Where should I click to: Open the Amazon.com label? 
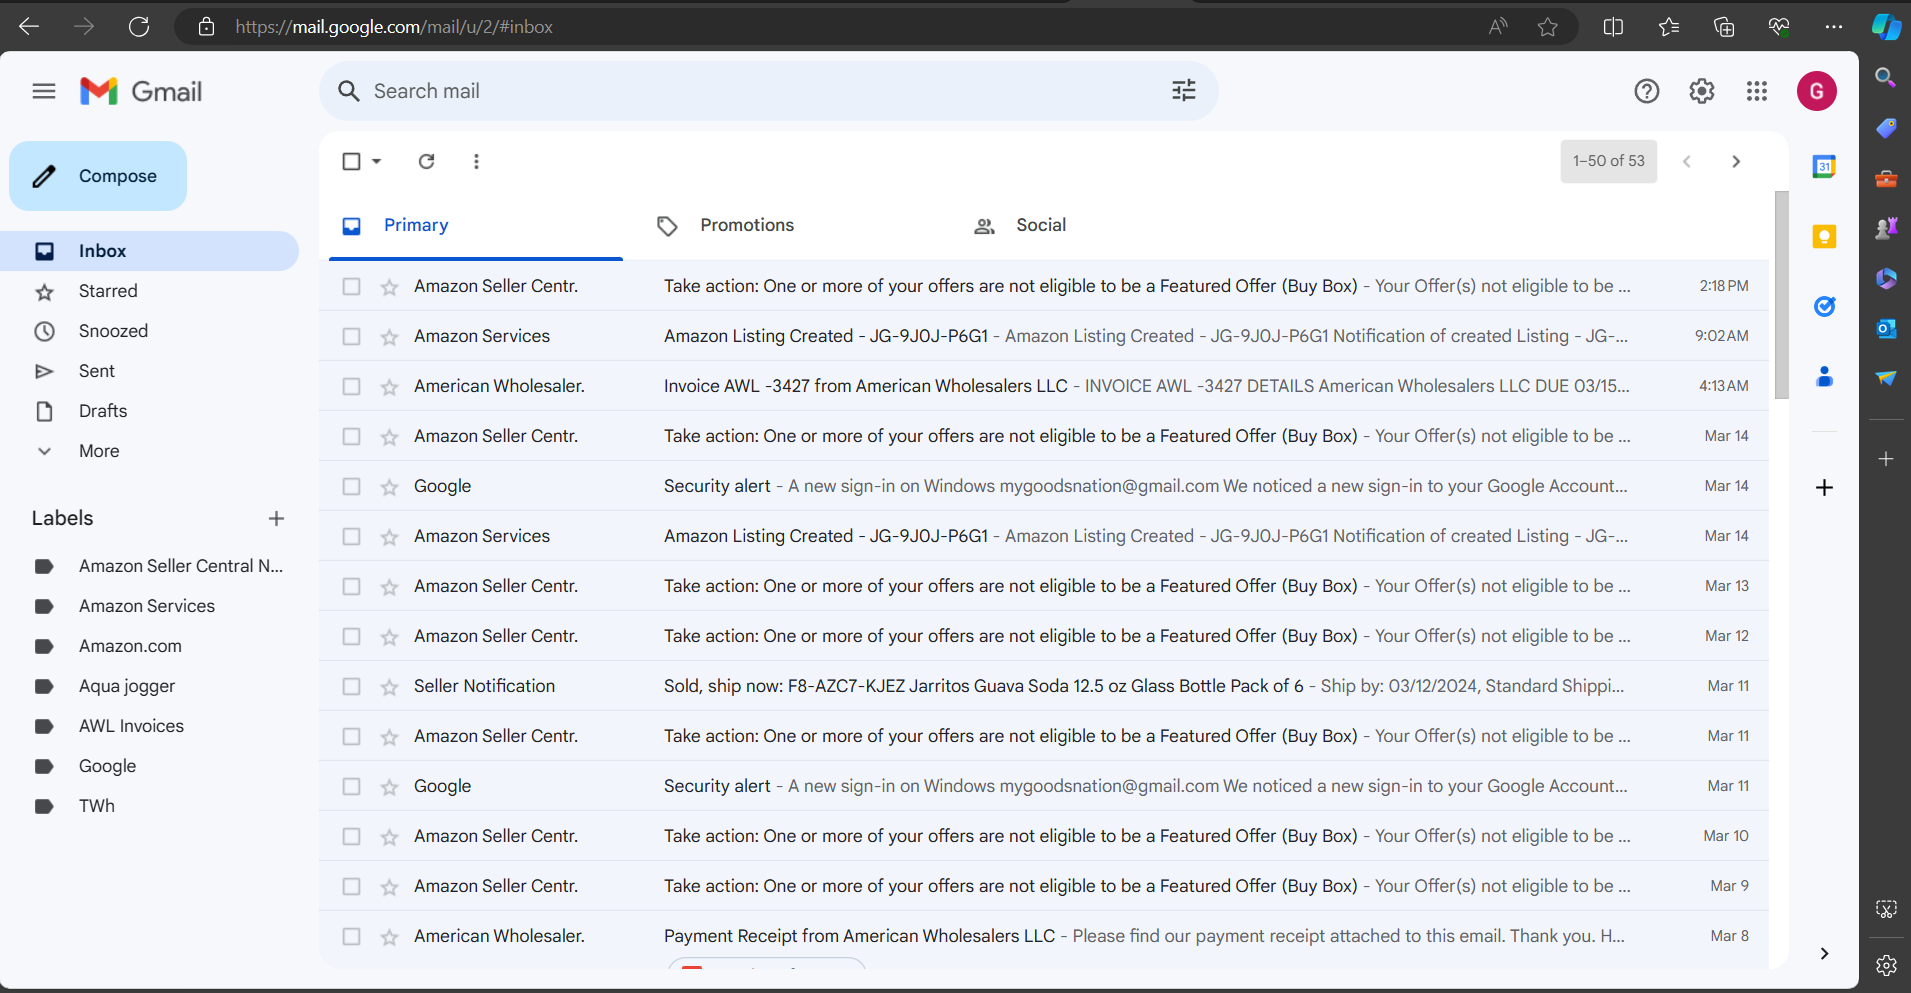click(130, 646)
